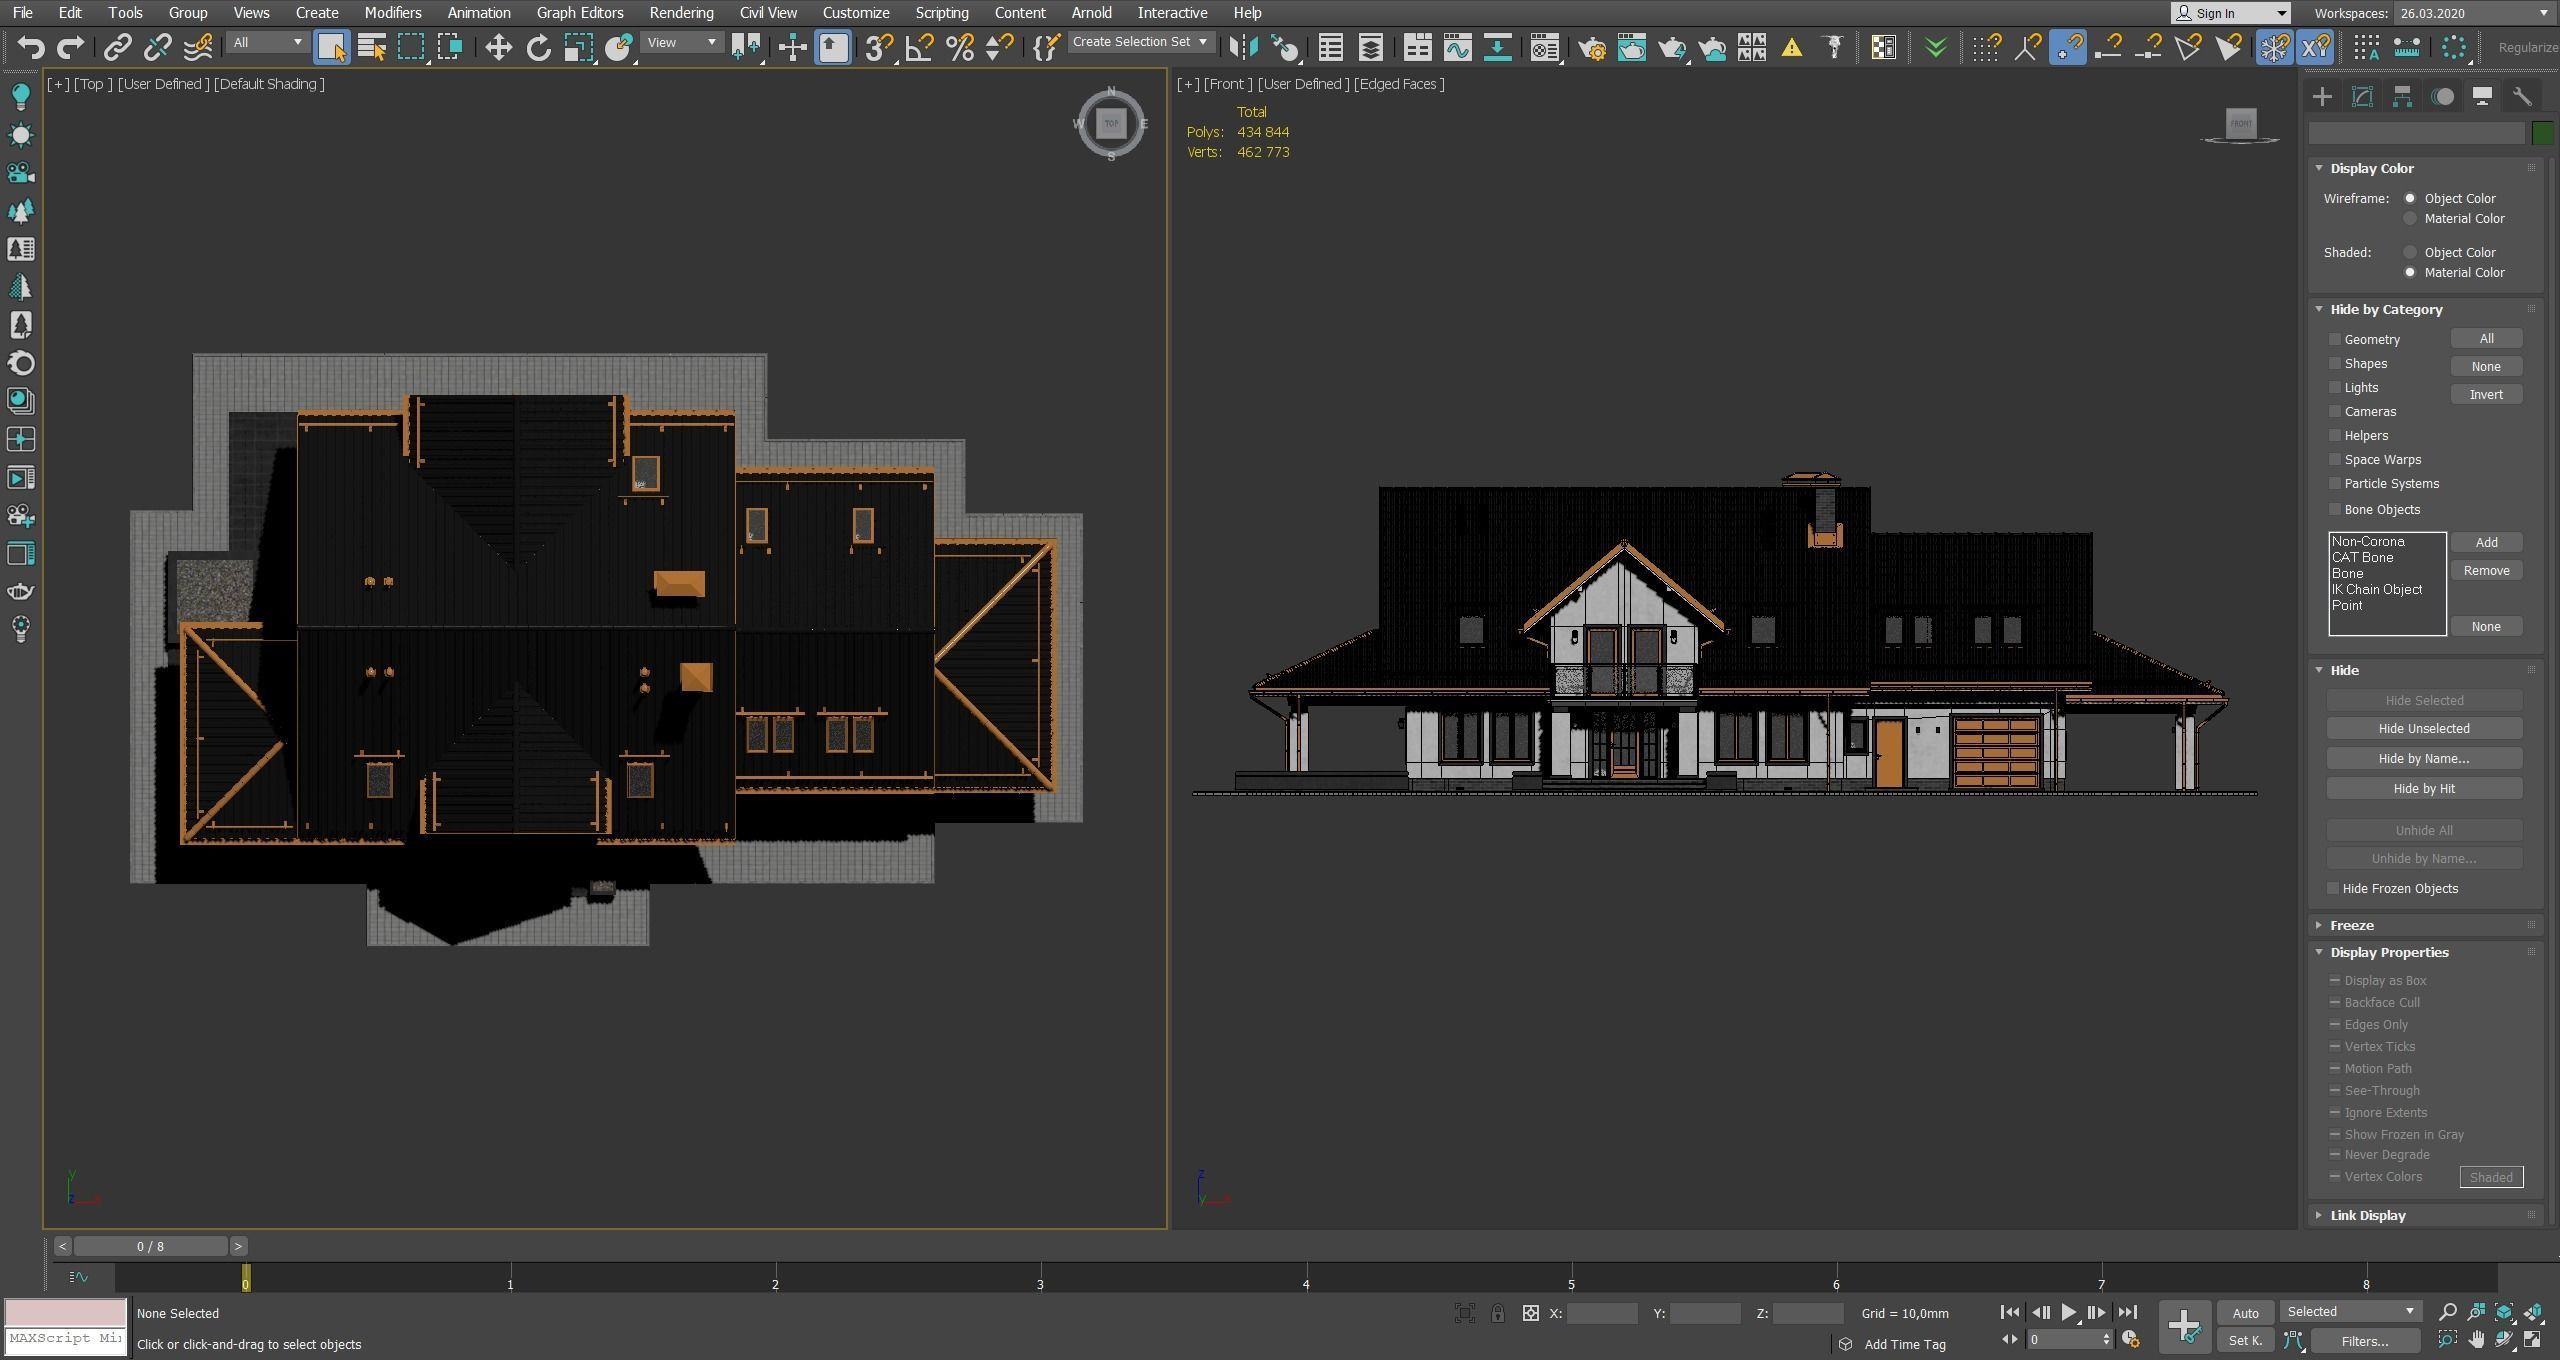Set Shaded to Object Color

pos(2410,252)
